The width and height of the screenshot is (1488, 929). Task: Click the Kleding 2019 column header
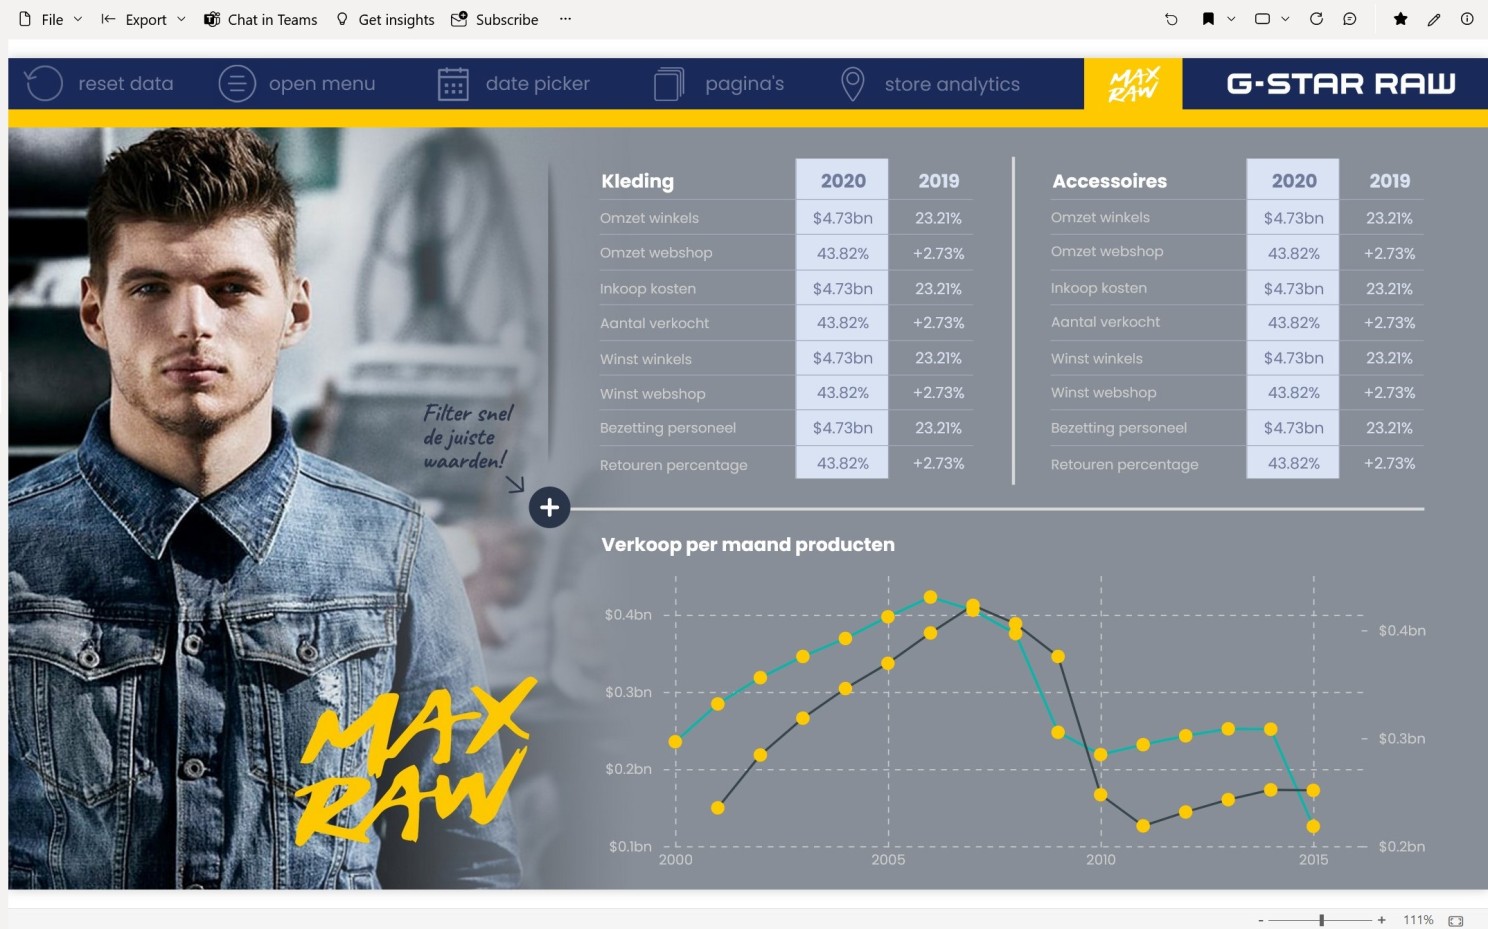938,181
